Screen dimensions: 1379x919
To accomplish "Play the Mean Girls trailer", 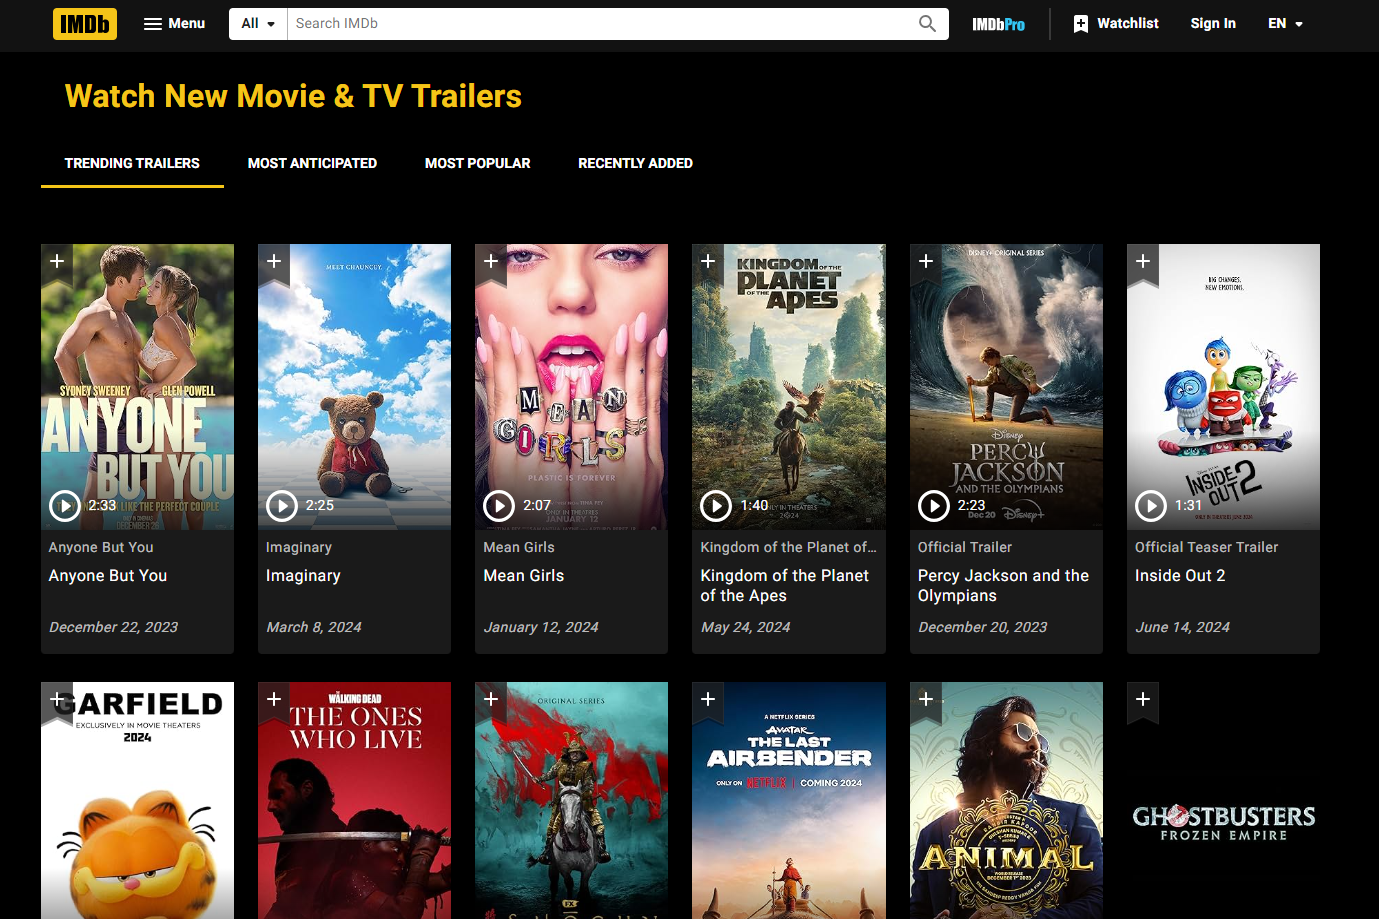I will coord(498,506).
